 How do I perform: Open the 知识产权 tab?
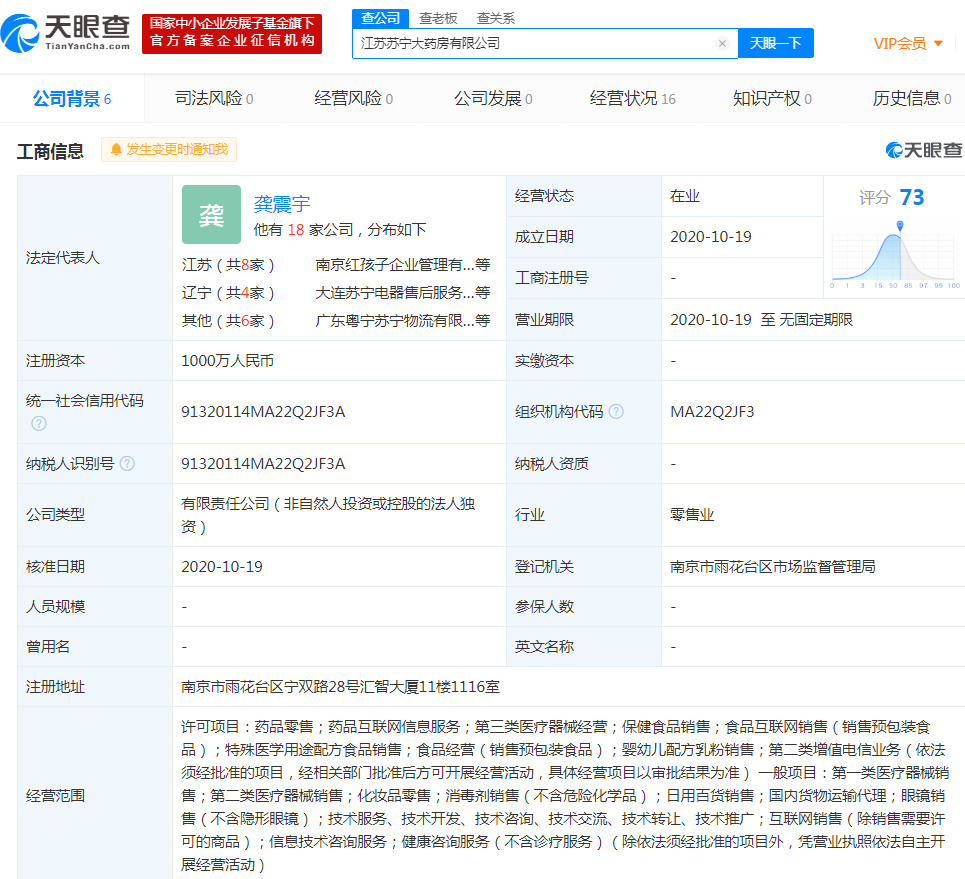(x=772, y=98)
